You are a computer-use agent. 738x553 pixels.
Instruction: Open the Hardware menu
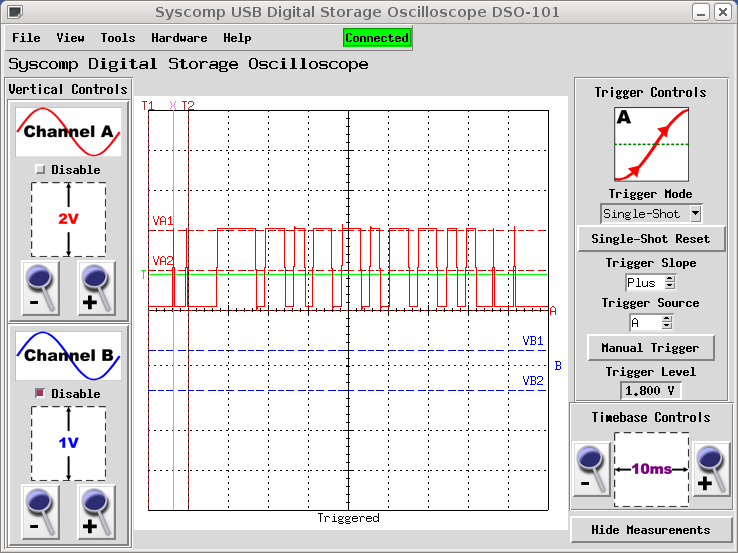(179, 38)
